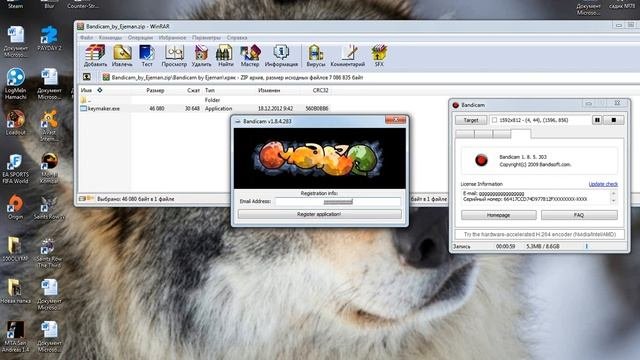640x360 pixels.
Task: Click the red record logo in Bandicam
Action: [x=481, y=160]
